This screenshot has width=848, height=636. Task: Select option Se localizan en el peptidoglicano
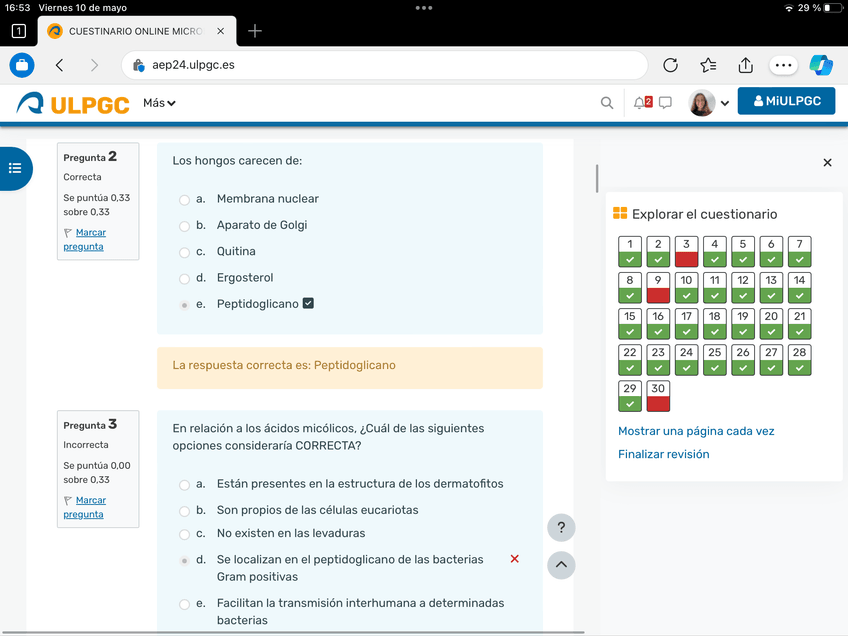pos(184,560)
